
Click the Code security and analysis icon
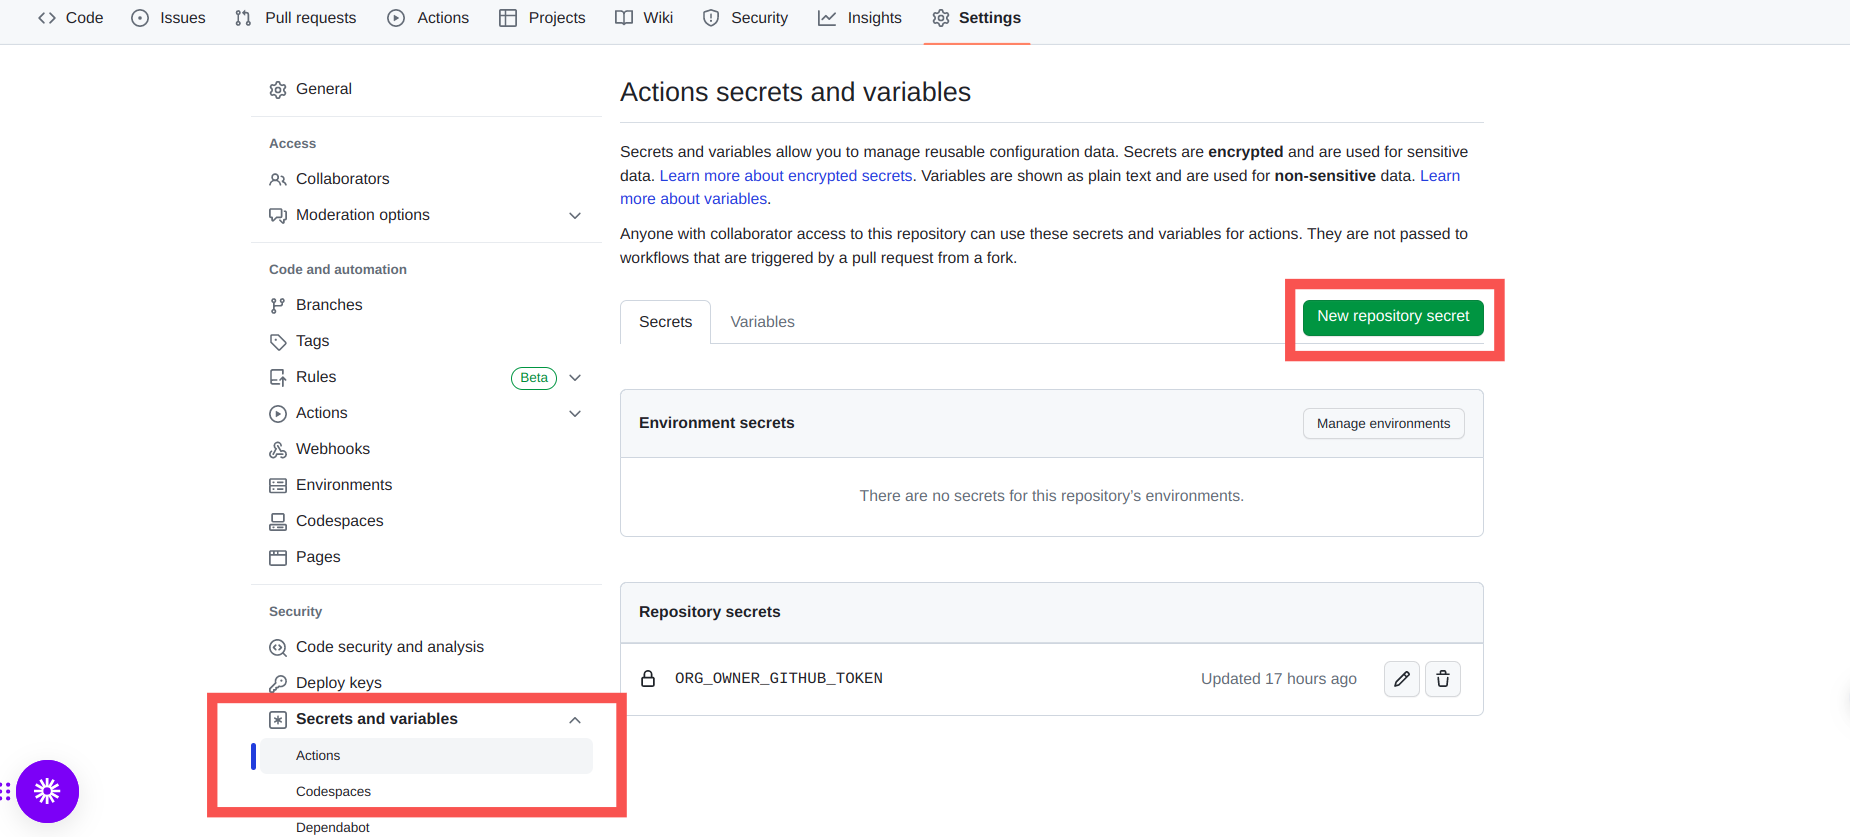(278, 648)
